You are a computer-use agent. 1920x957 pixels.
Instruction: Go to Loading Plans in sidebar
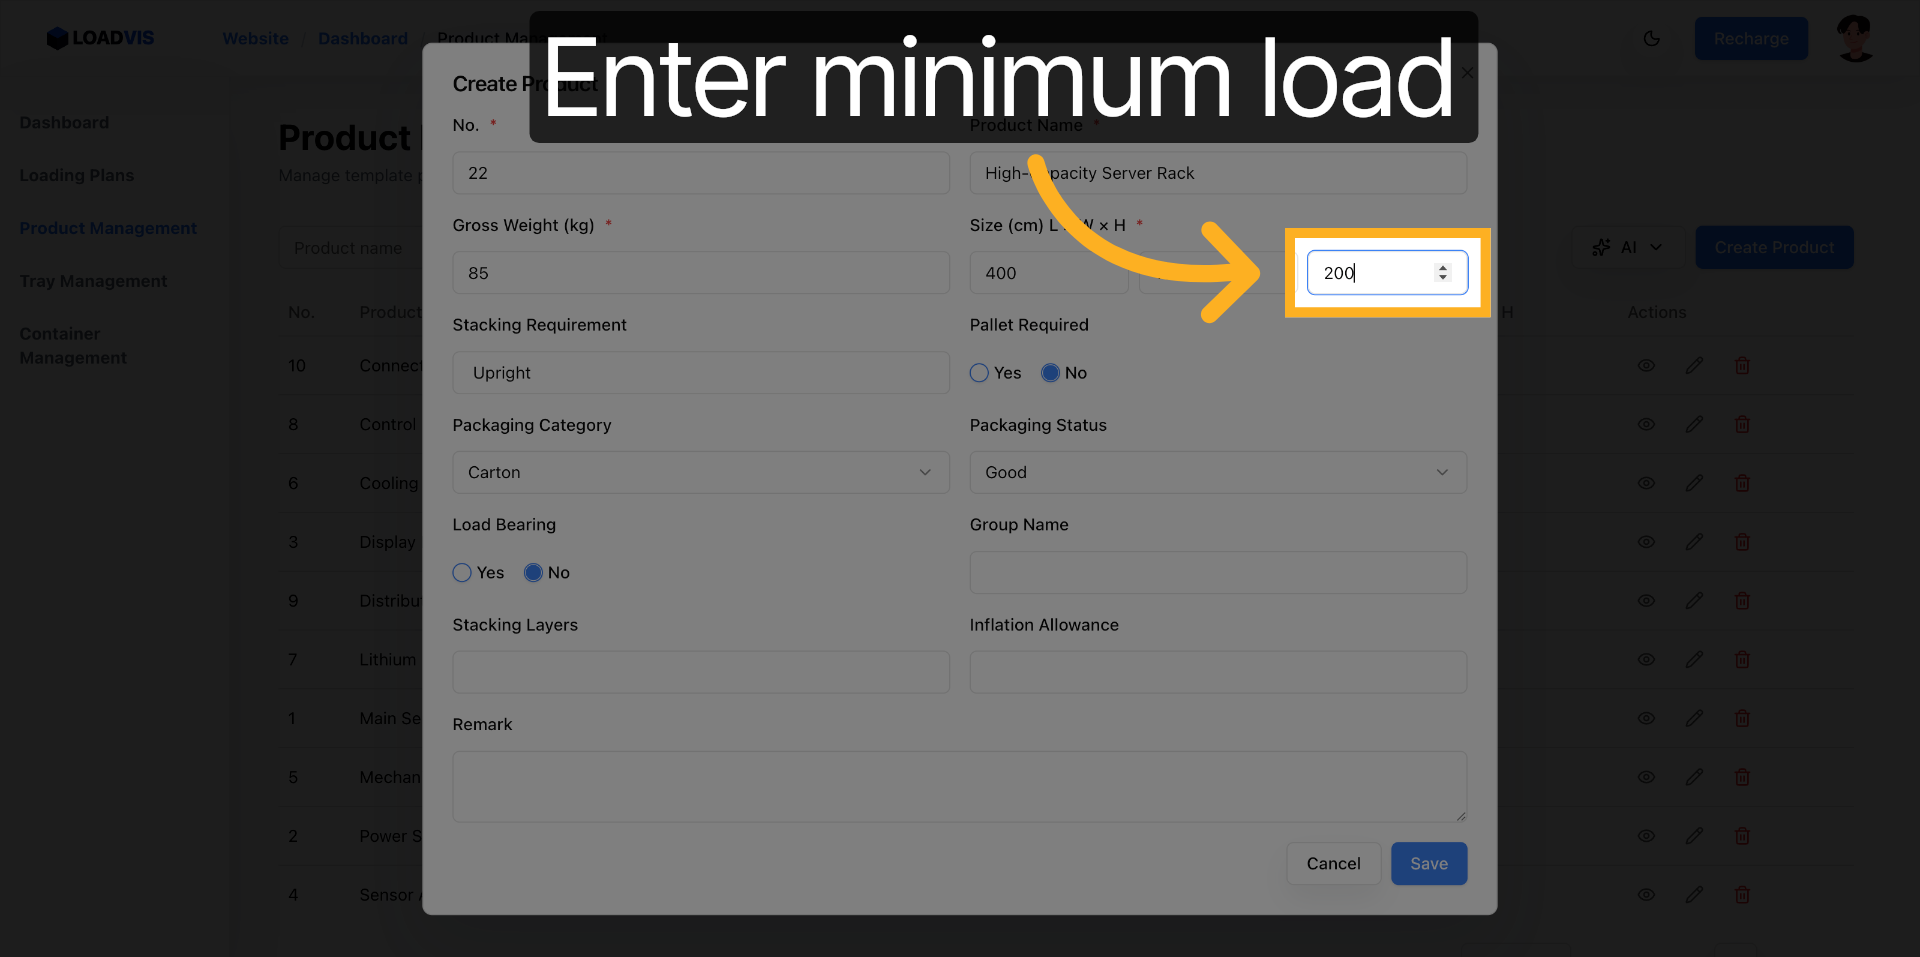point(77,175)
